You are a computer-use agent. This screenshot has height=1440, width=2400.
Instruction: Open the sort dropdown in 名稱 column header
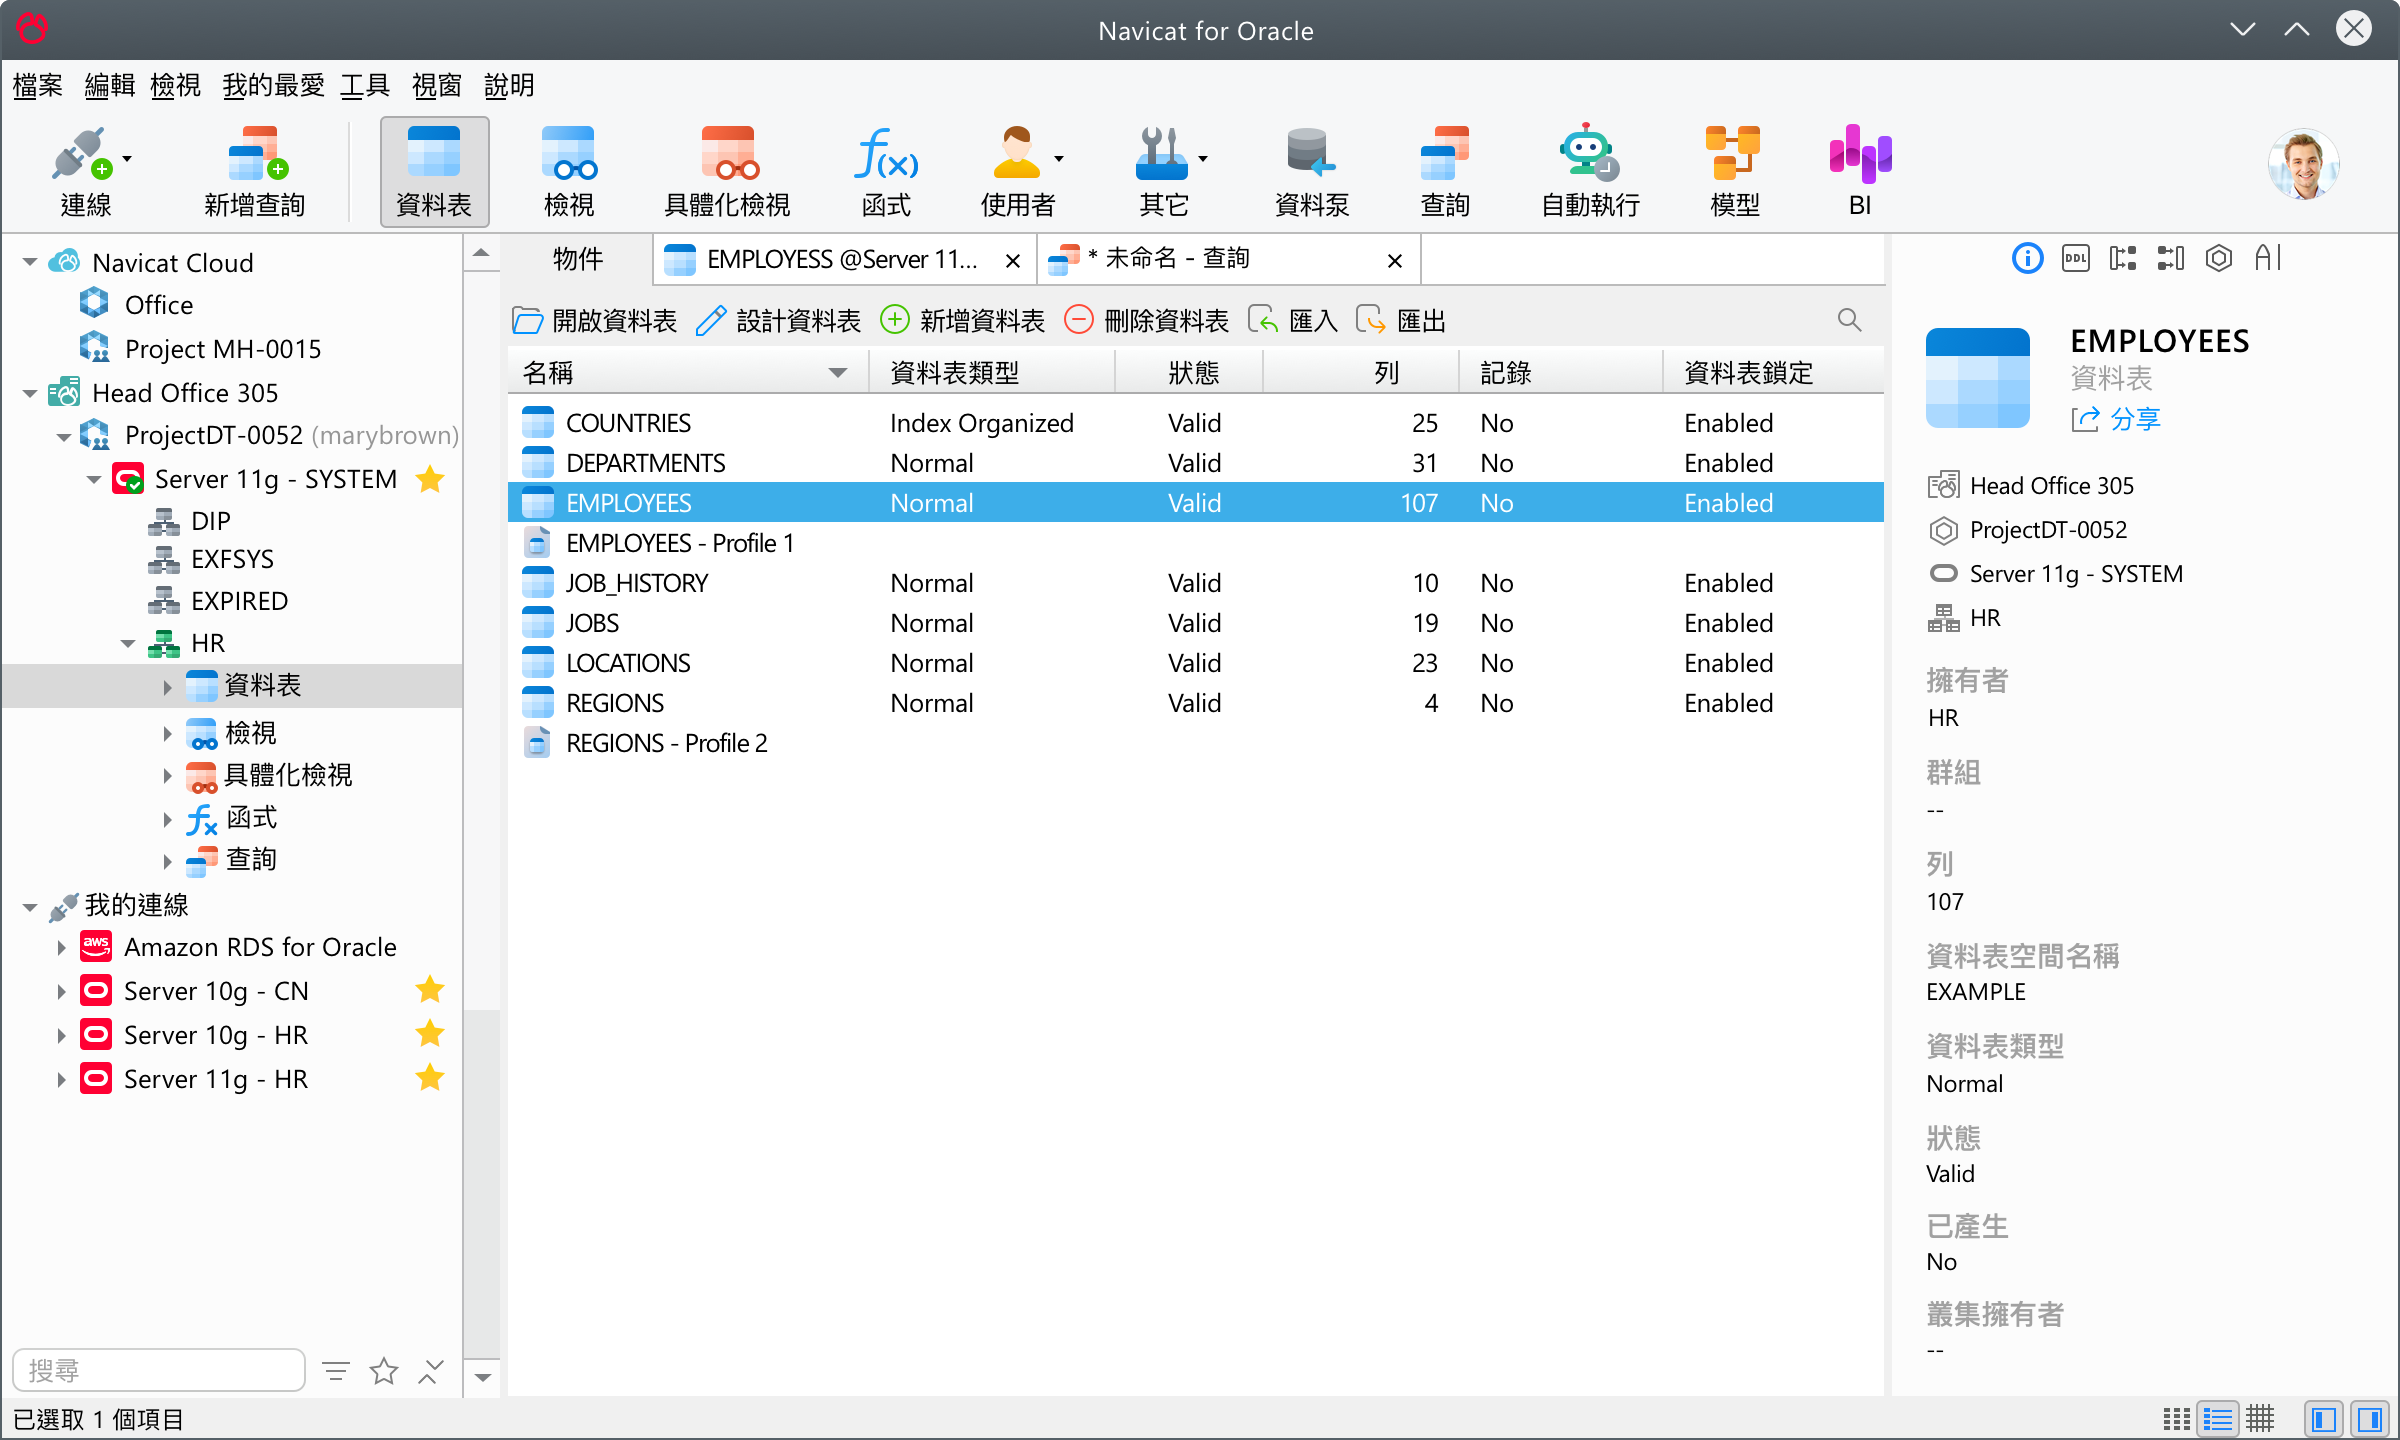838,373
